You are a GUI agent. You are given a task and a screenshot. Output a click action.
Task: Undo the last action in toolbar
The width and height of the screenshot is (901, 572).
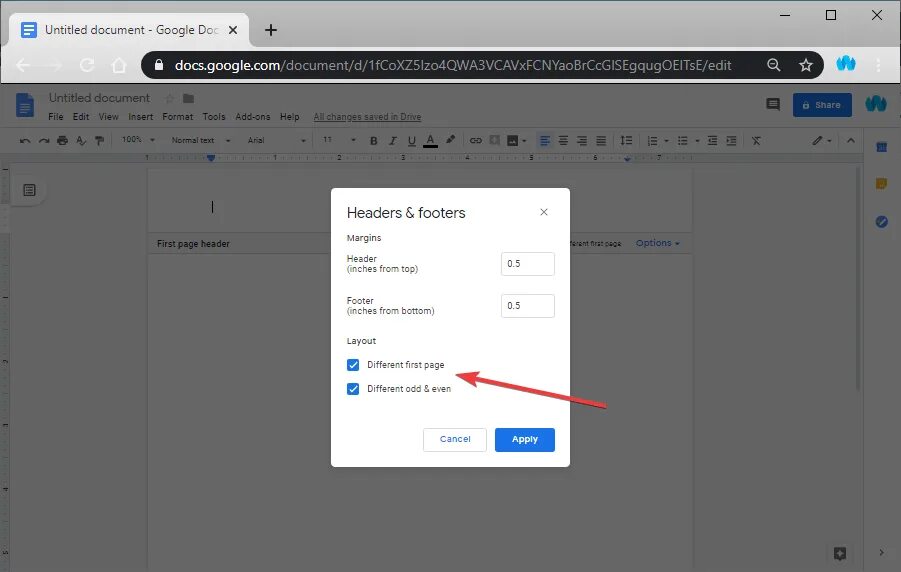pyautogui.click(x=25, y=141)
